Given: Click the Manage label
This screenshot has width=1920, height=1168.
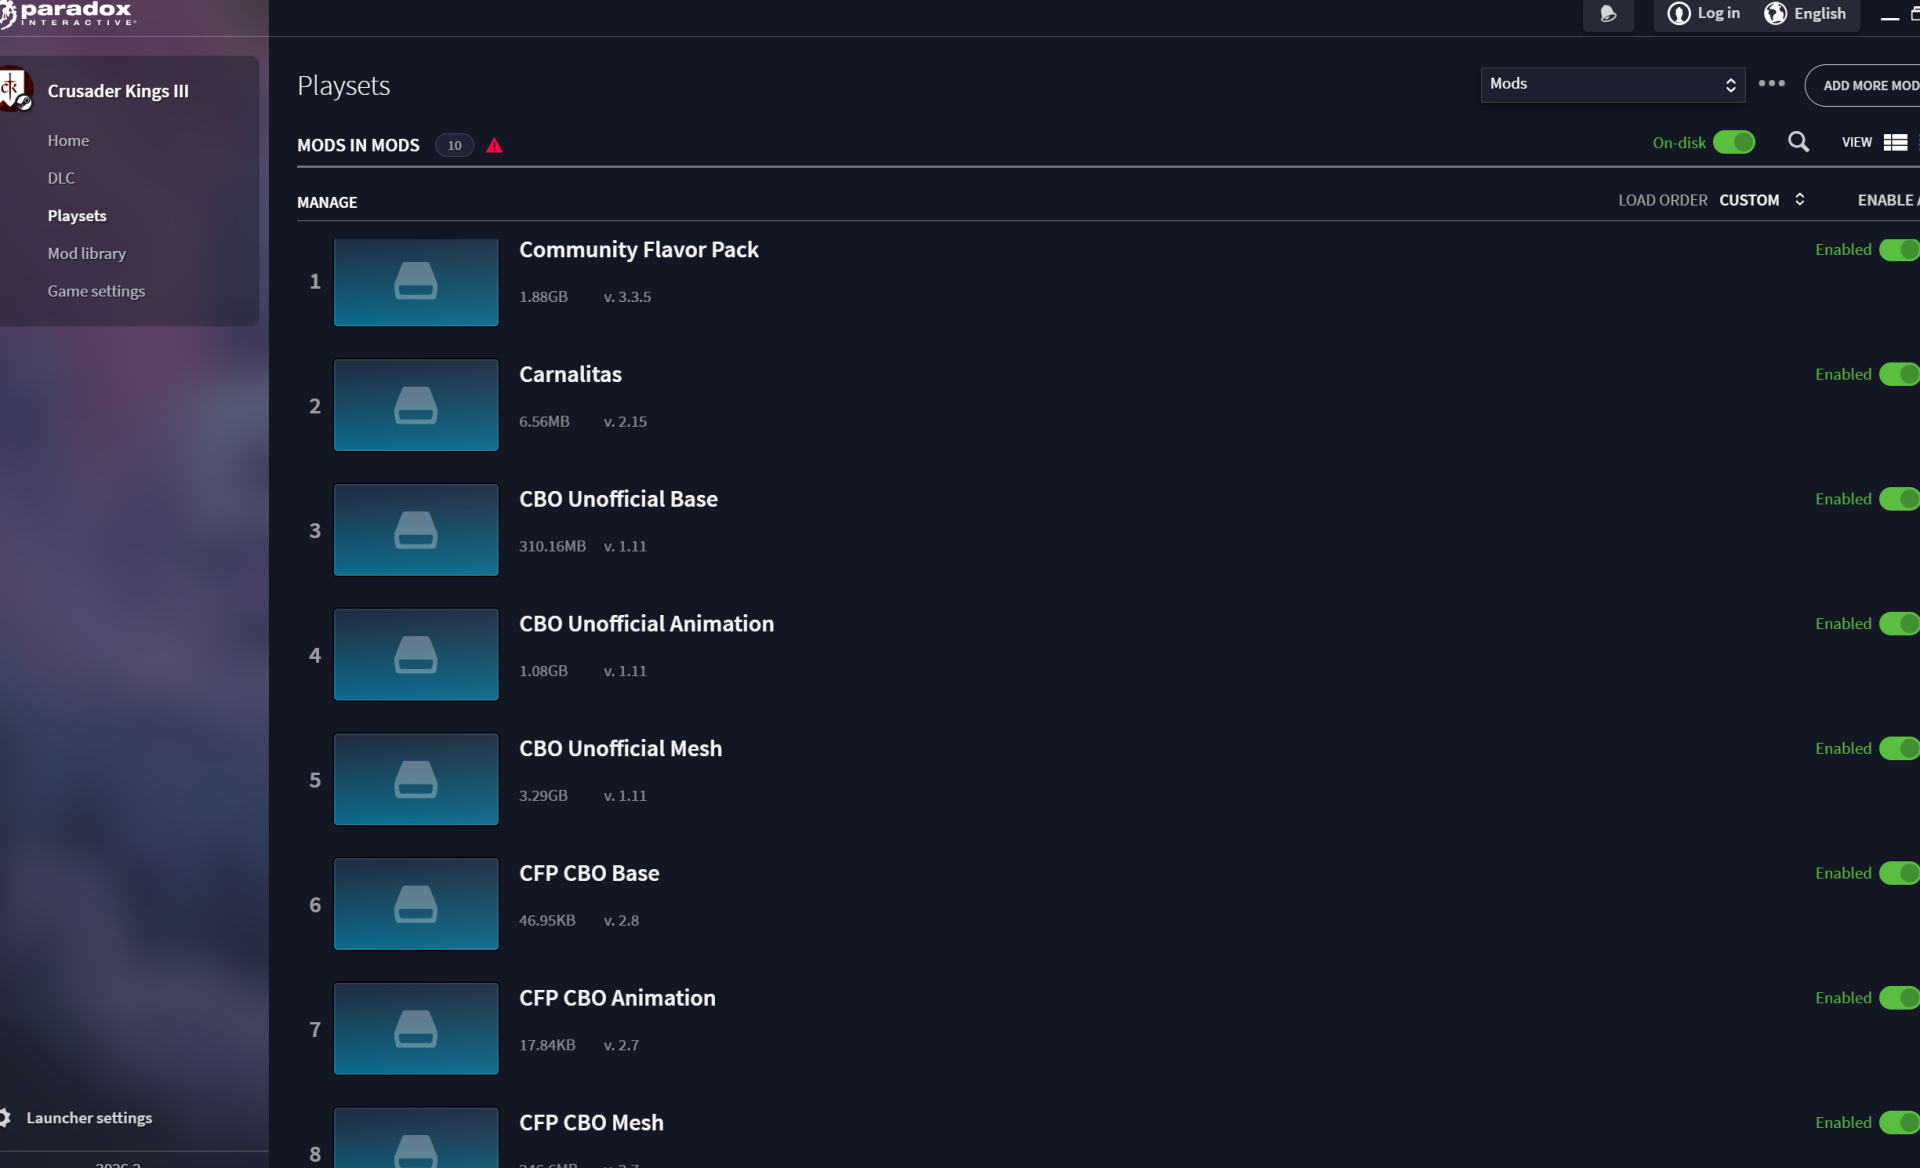Looking at the screenshot, I should coord(327,202).
